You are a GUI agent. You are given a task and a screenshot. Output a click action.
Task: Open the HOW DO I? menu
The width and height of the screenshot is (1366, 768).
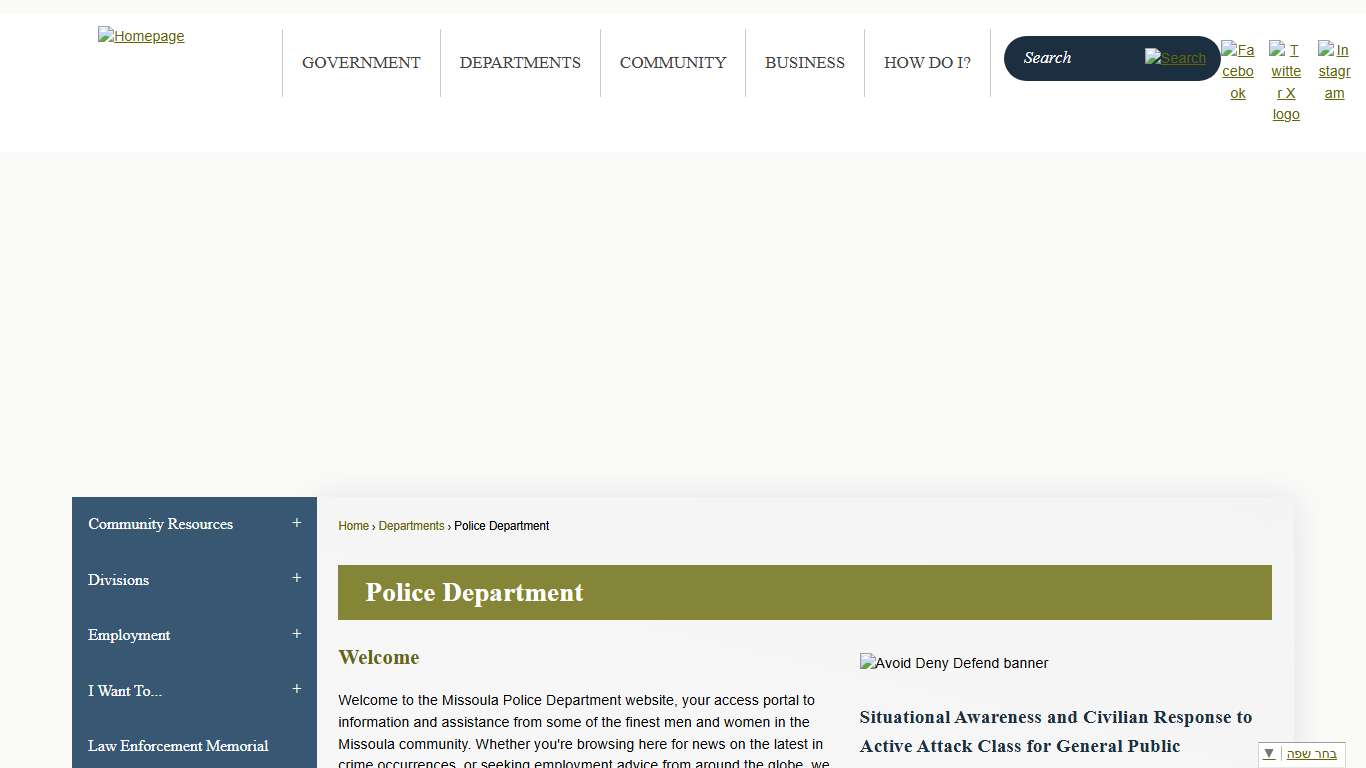click(x=927, y=62)
